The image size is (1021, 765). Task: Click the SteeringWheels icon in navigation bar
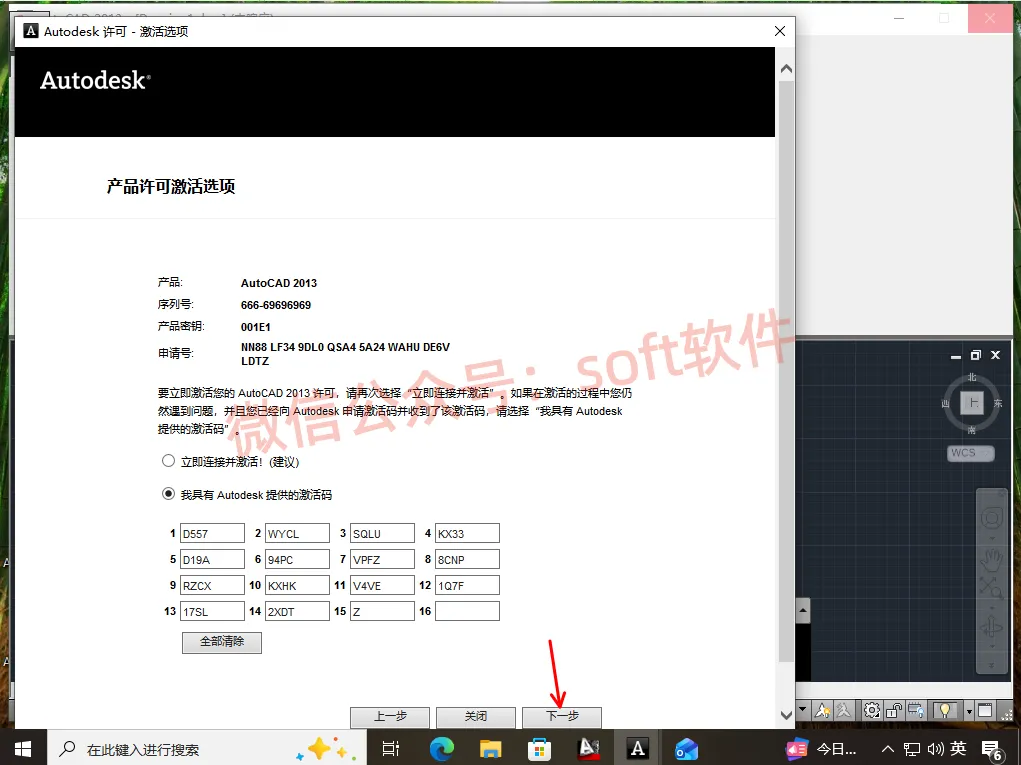tap(991, 519)
